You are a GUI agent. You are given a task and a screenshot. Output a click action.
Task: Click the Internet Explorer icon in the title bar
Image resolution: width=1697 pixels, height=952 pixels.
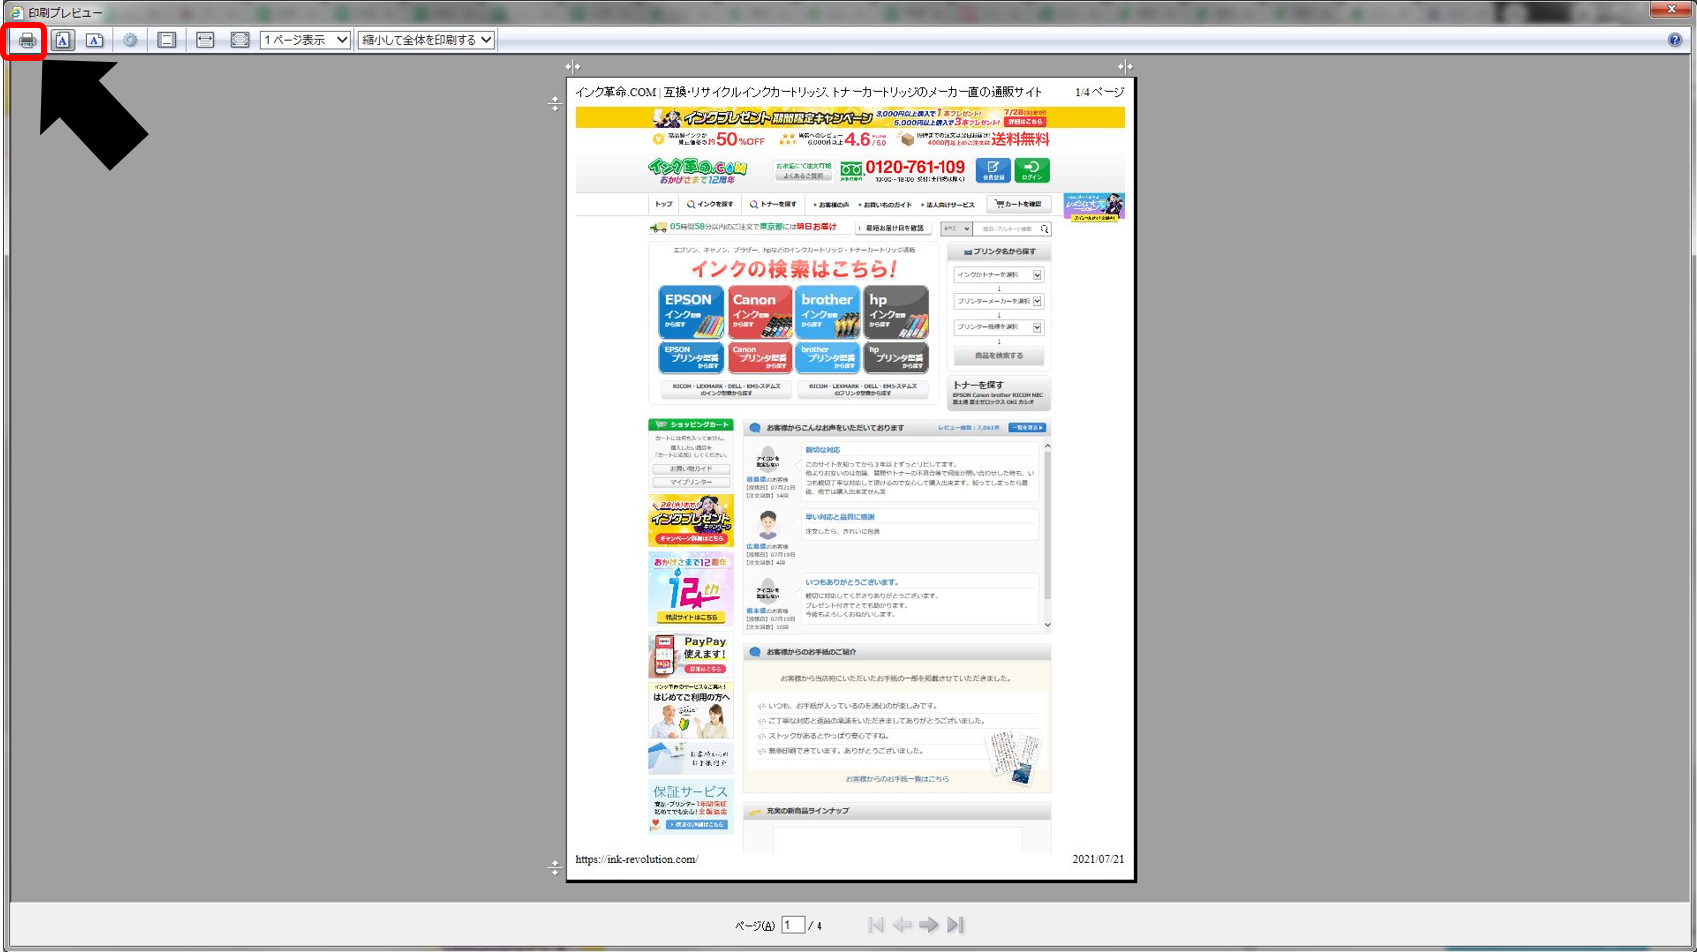[16, 12]
